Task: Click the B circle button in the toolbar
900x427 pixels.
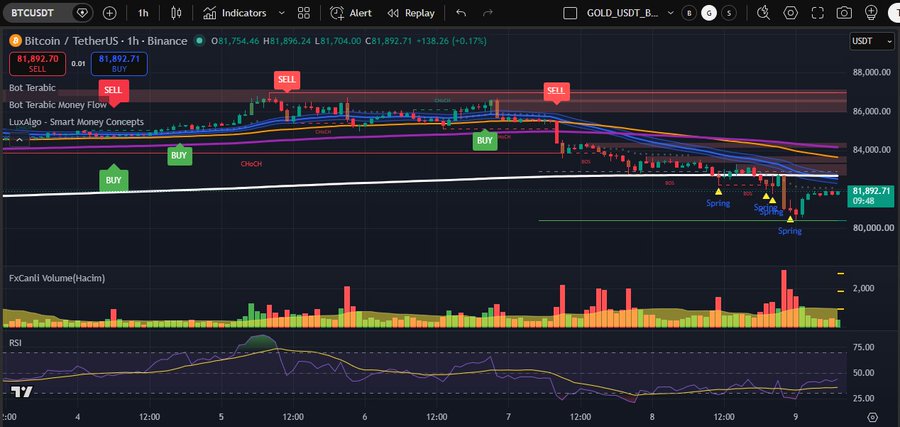Action: coord(689,13)
